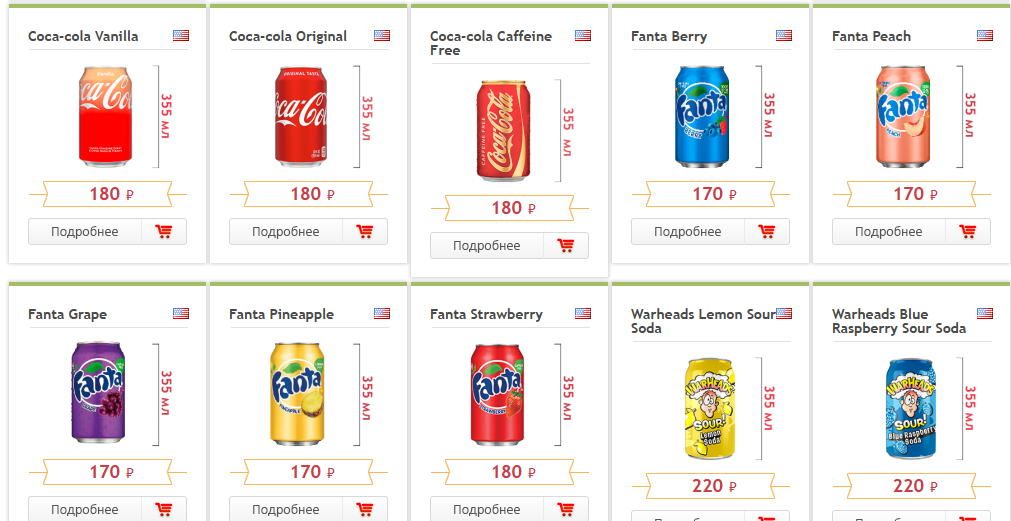Image resolution: width=1011 pixels, height=521 pixels.
Task: Open Fanta Grape details with Подробнее
Action: pyautogui.click(x=85, y=509)
